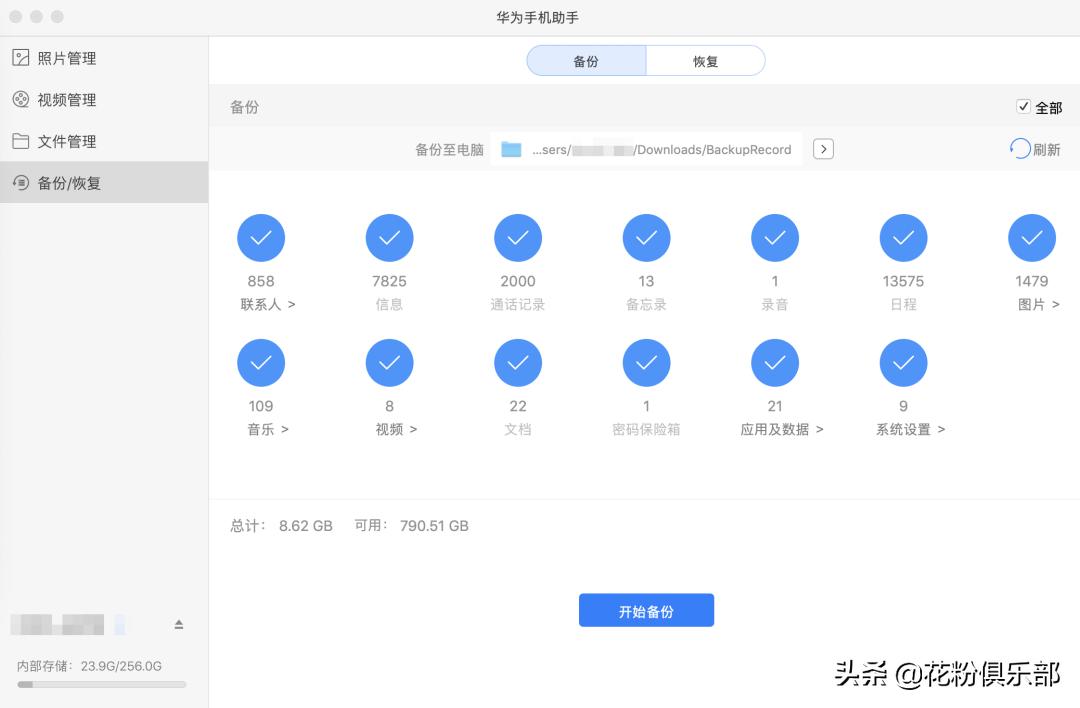Image resolution: width=1080 pixels, height=708 pixels.
Task: Click the folder icon in the backup path
Action: coord(513,149)
